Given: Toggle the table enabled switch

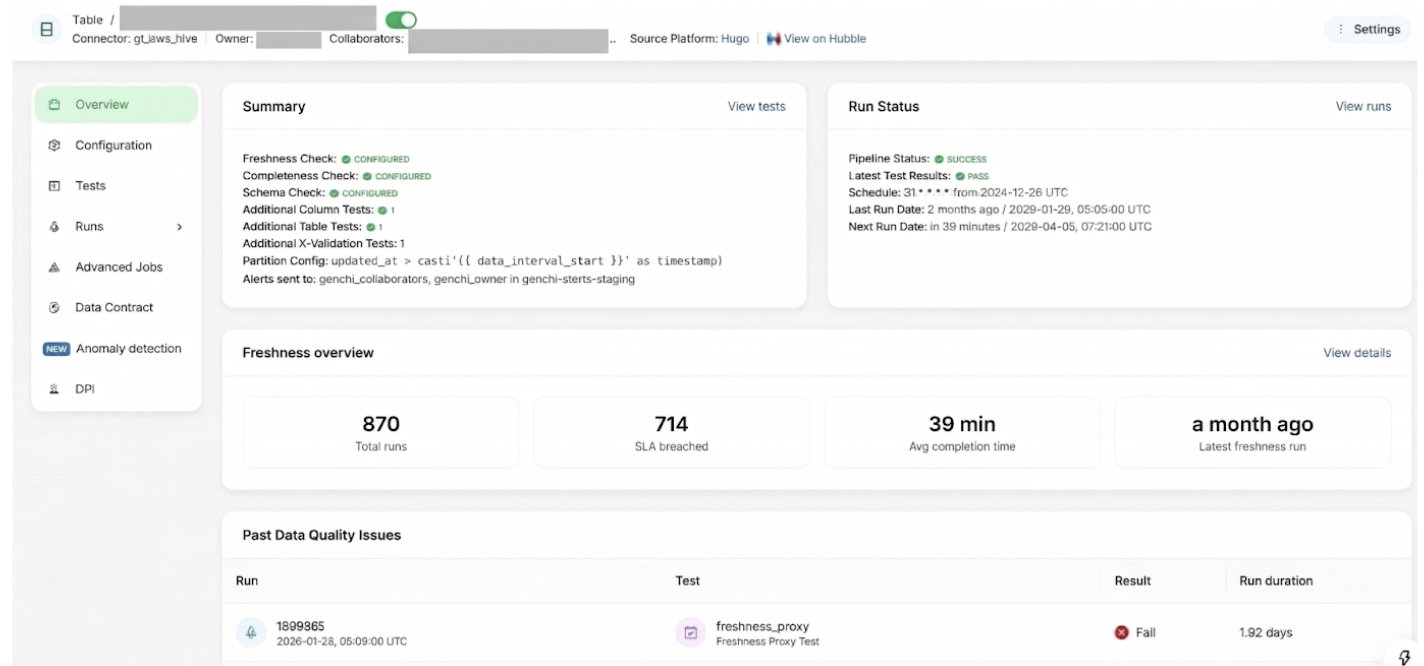Looking at the screenshot, I should 401,19.
